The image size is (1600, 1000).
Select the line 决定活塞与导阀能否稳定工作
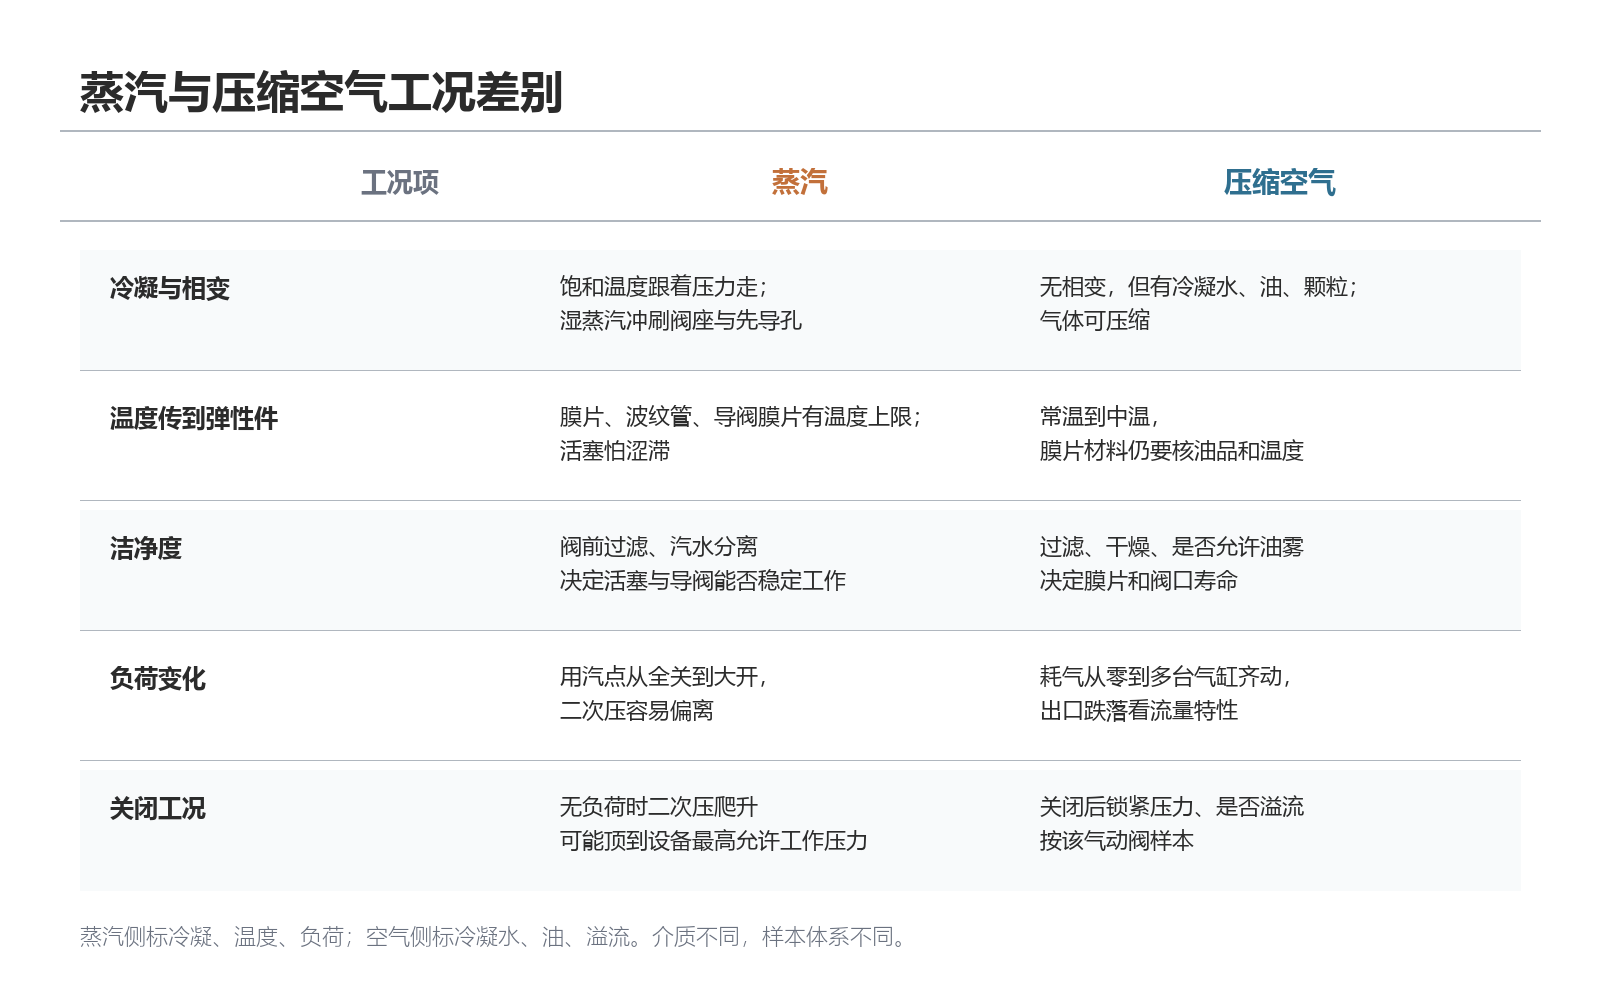tap(703, 581)
